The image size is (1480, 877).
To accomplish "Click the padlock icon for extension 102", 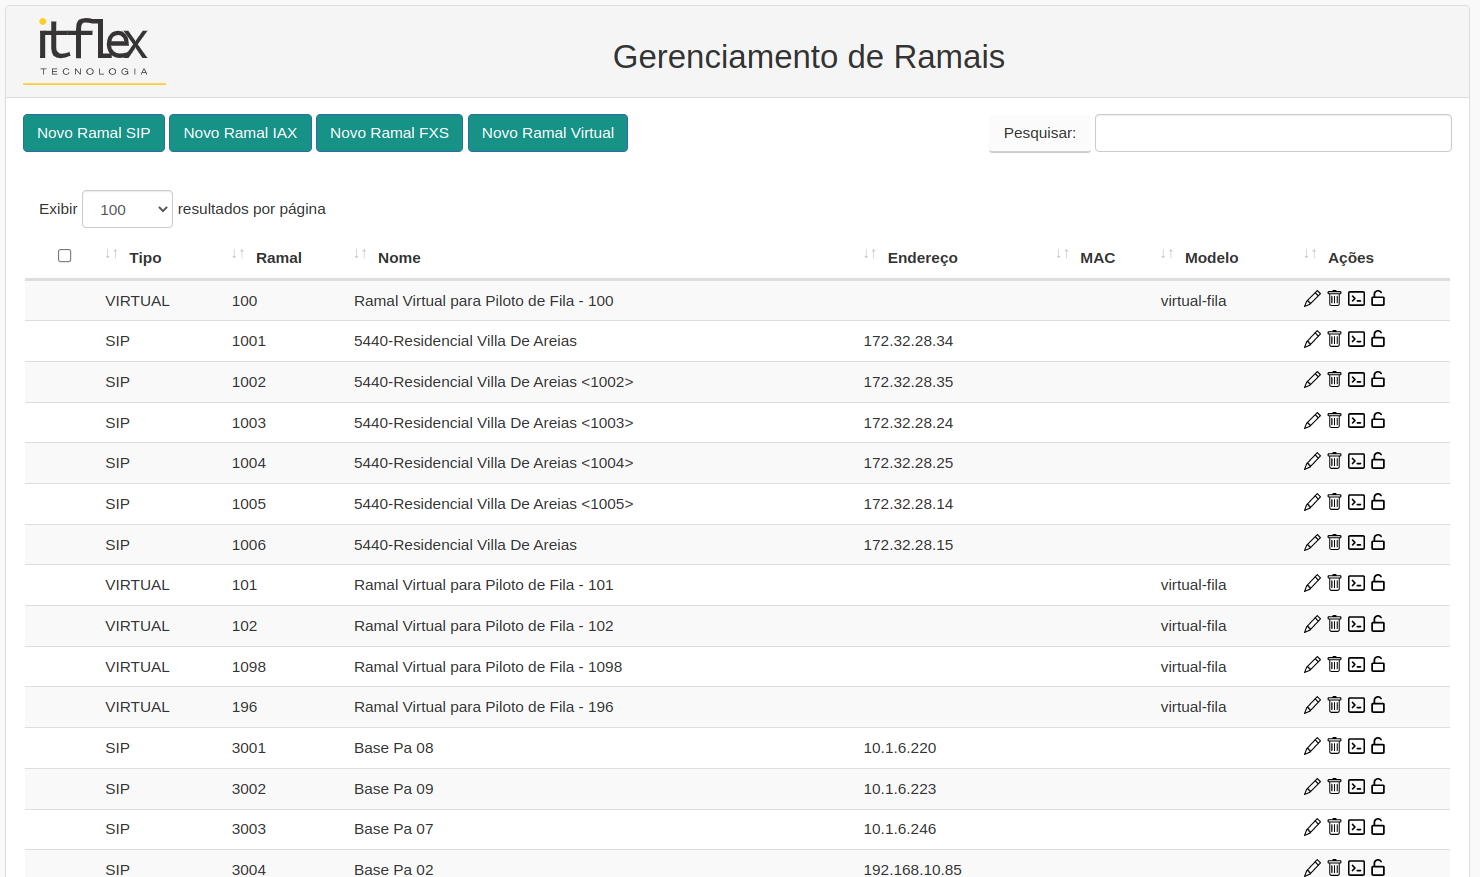I will pyautogui.click(x=1378, y=624).
